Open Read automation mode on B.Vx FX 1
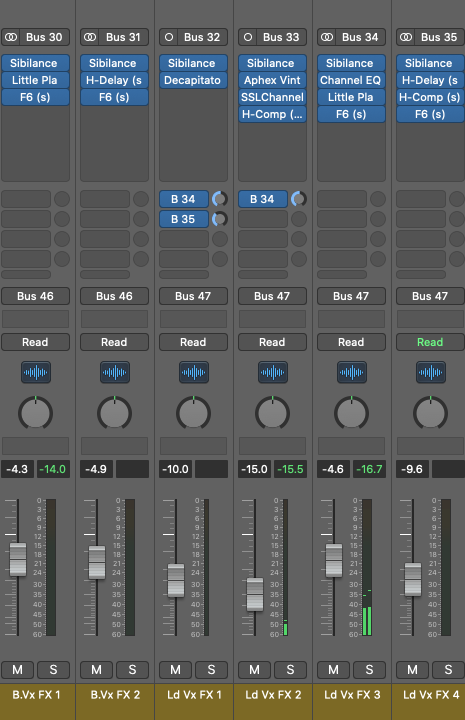Image resolution: width=465 pixels, height=720 pixels. point(35,342)
